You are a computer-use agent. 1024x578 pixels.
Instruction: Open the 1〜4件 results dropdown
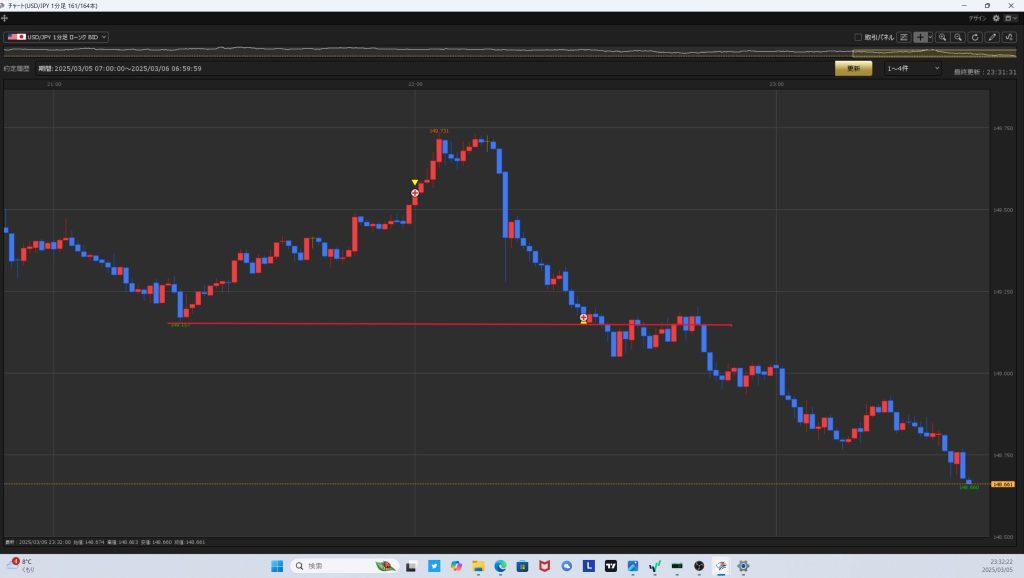(x=912, y=68)
